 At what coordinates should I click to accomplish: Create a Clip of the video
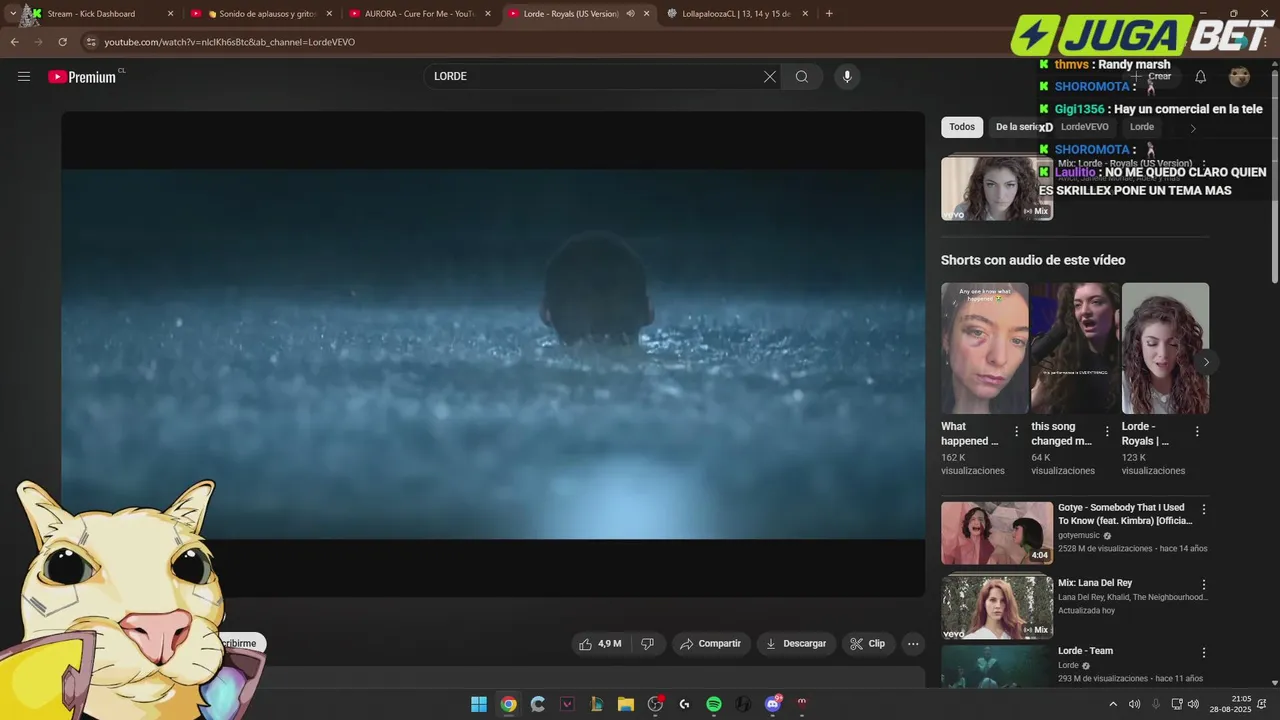868,644
